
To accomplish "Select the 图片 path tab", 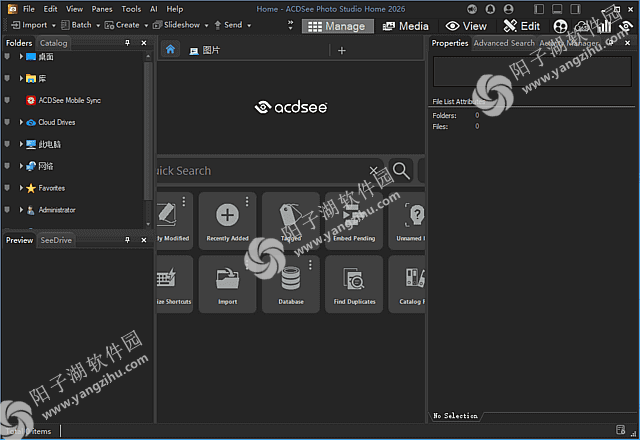I will [x=205, y=50].
